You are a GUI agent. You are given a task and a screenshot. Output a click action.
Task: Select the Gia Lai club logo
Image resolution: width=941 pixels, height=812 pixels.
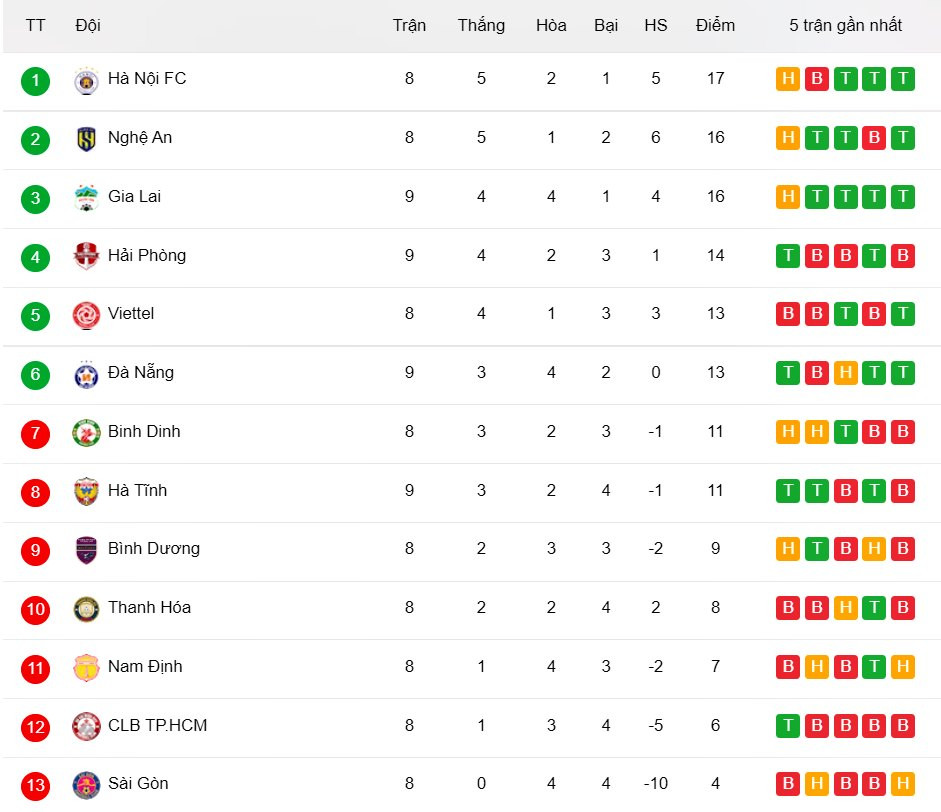[x=87, y=198]
